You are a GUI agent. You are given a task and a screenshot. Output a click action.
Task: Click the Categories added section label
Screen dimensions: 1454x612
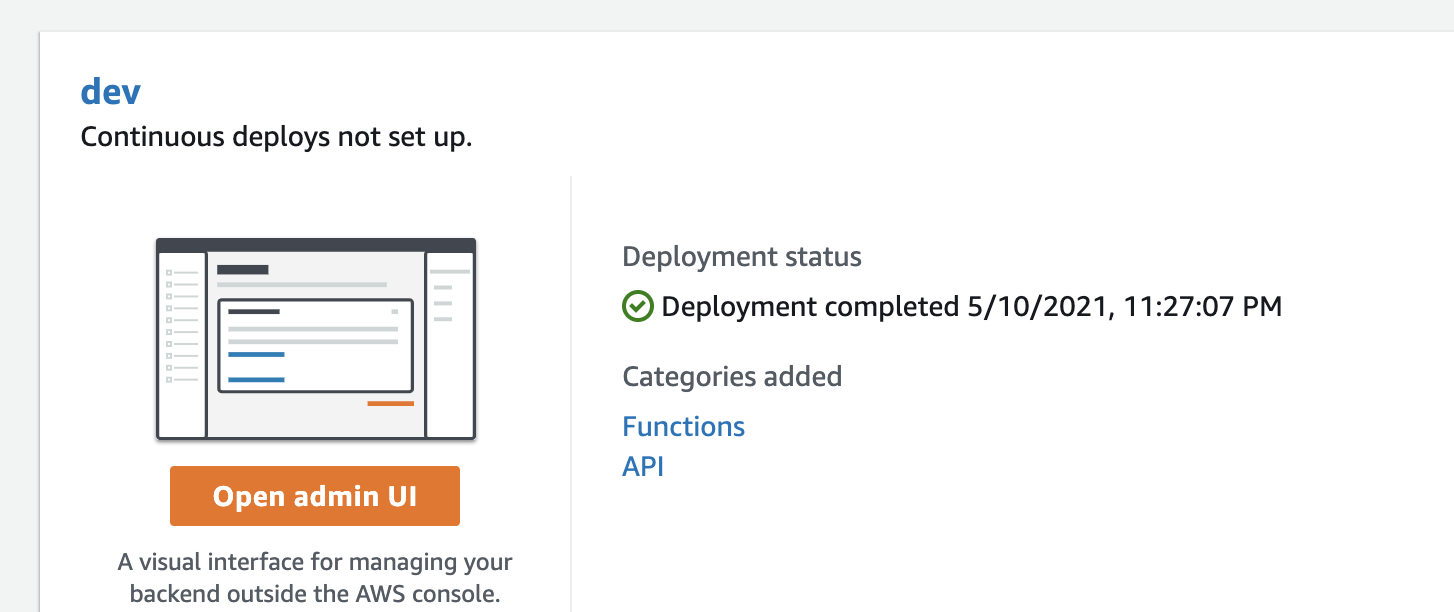point(732,376)
